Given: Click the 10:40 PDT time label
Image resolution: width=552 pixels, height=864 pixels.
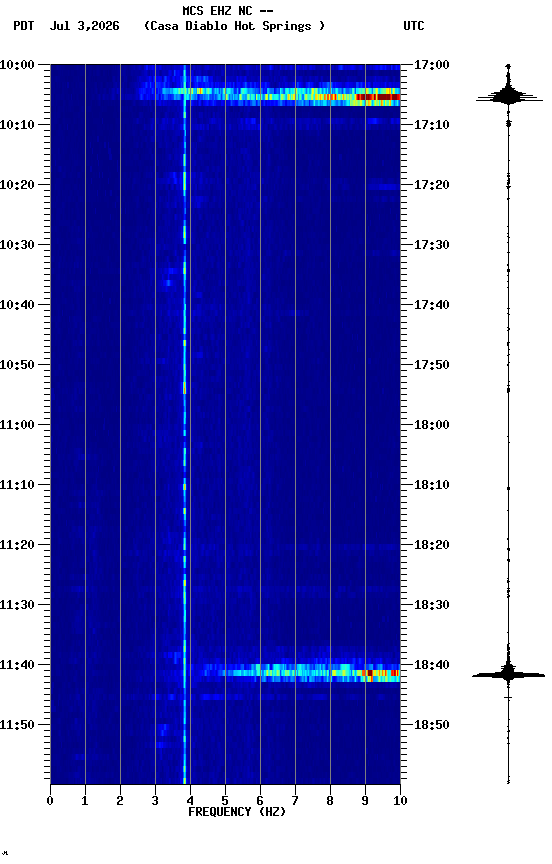Looking at the screenshot, I should click(x=17, y=305).
